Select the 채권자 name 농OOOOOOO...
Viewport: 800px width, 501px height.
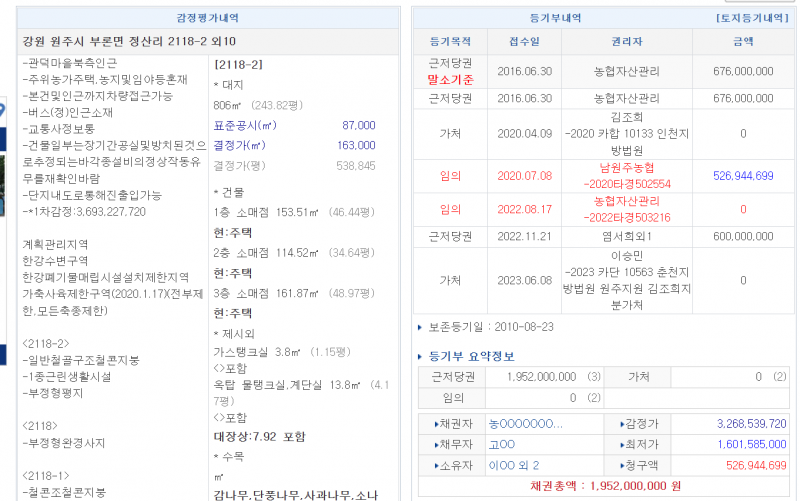pos(525,424)
